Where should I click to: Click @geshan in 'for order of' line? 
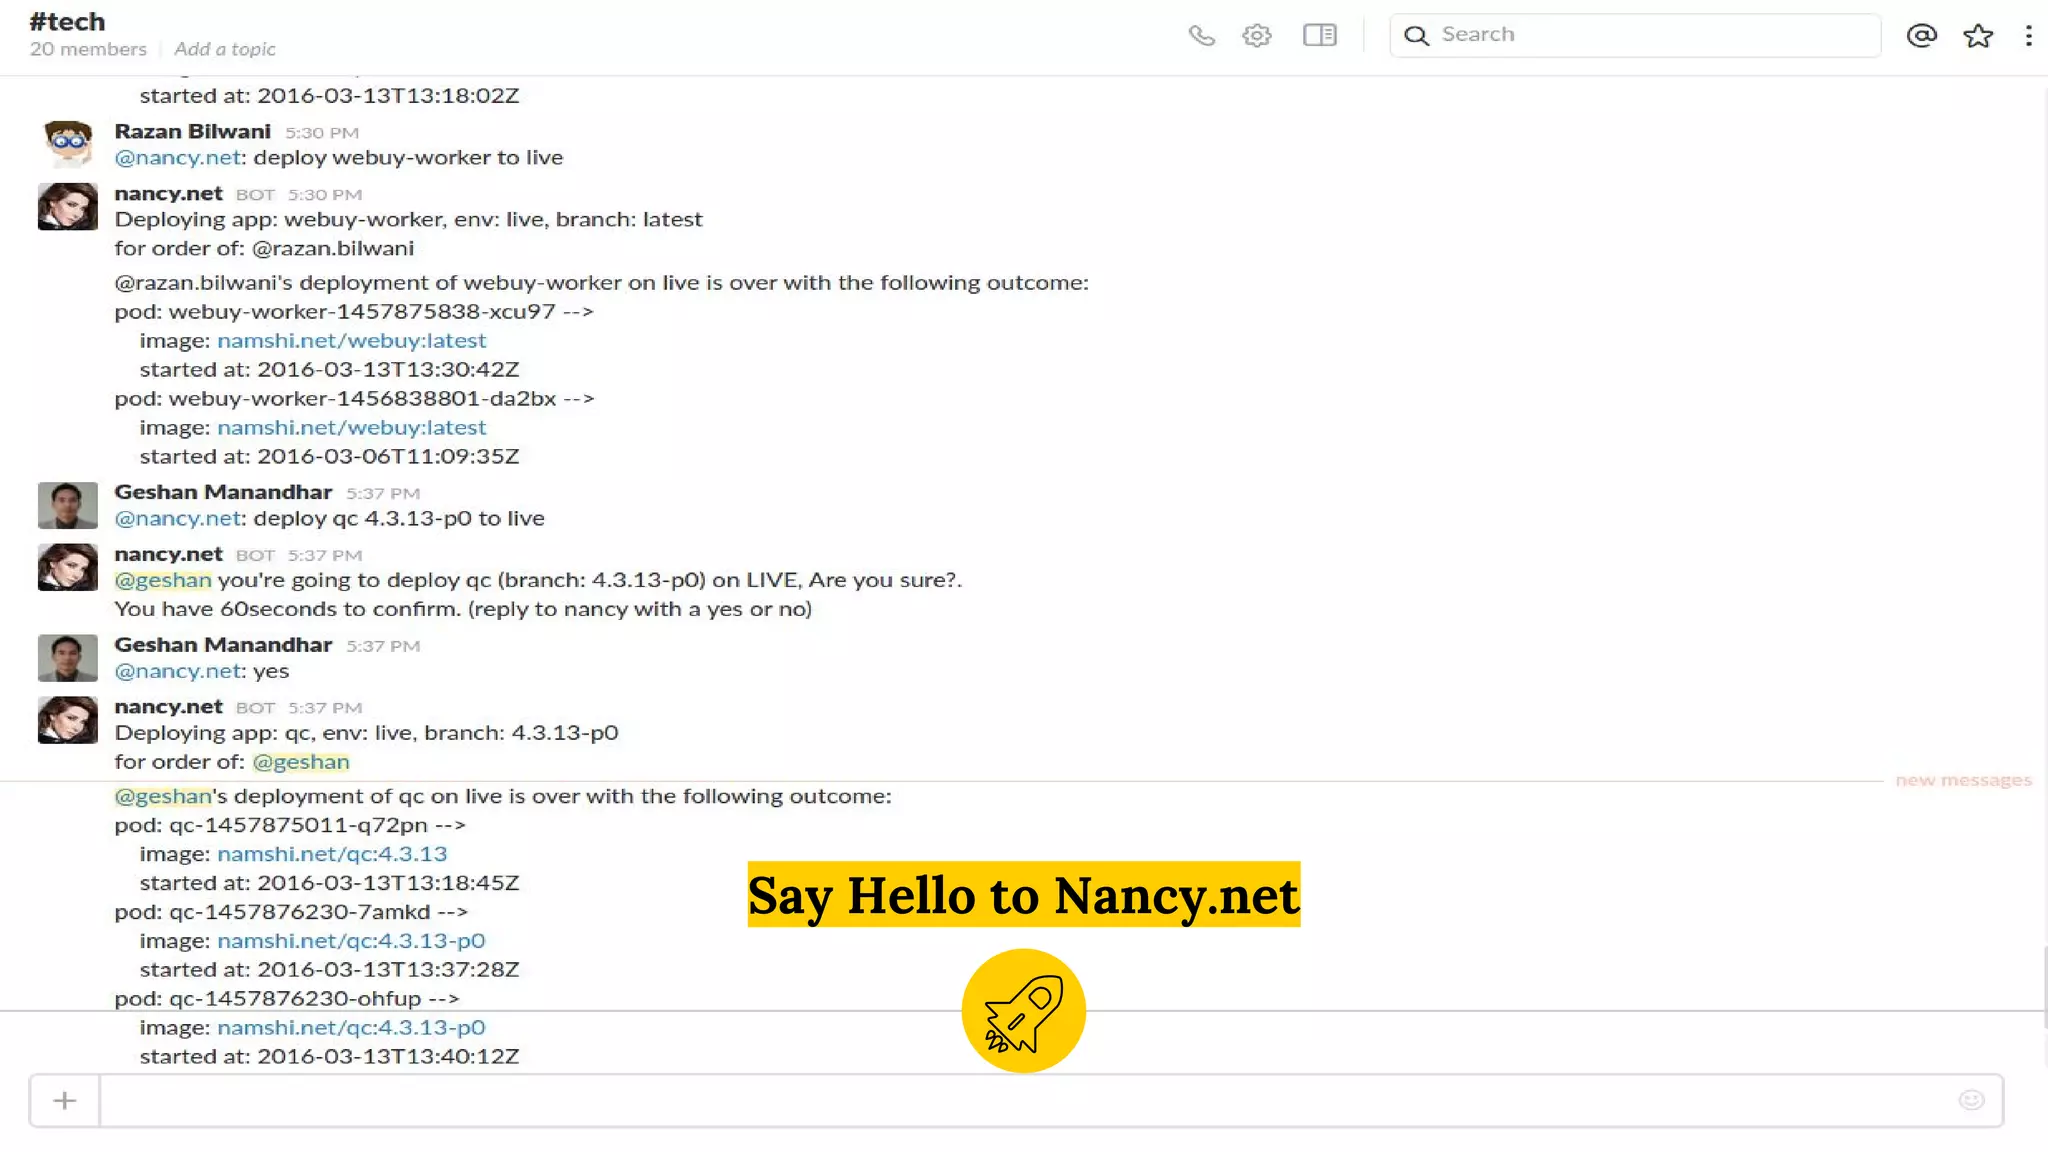pos(301,762)
